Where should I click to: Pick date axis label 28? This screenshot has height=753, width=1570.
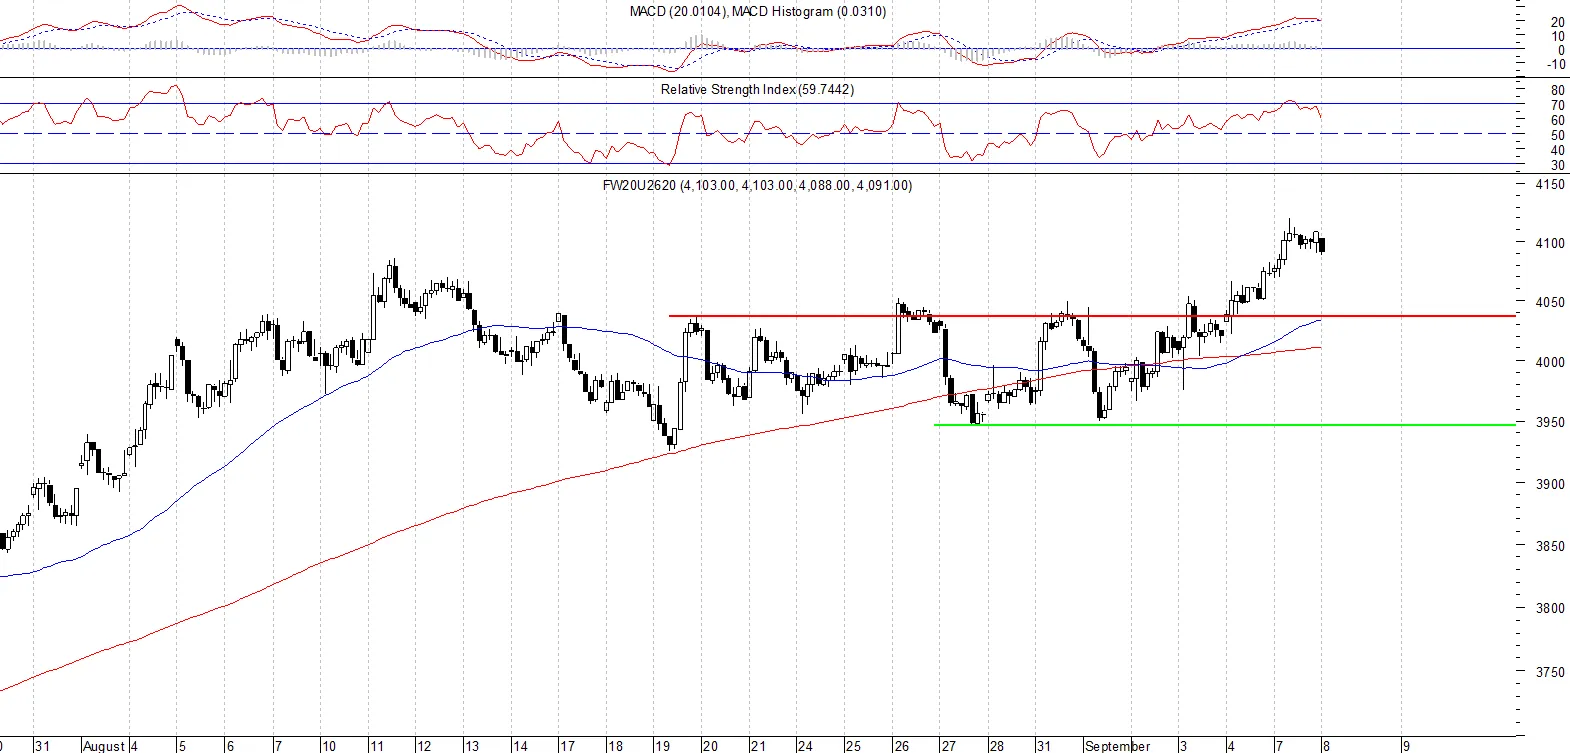[996, 746]
